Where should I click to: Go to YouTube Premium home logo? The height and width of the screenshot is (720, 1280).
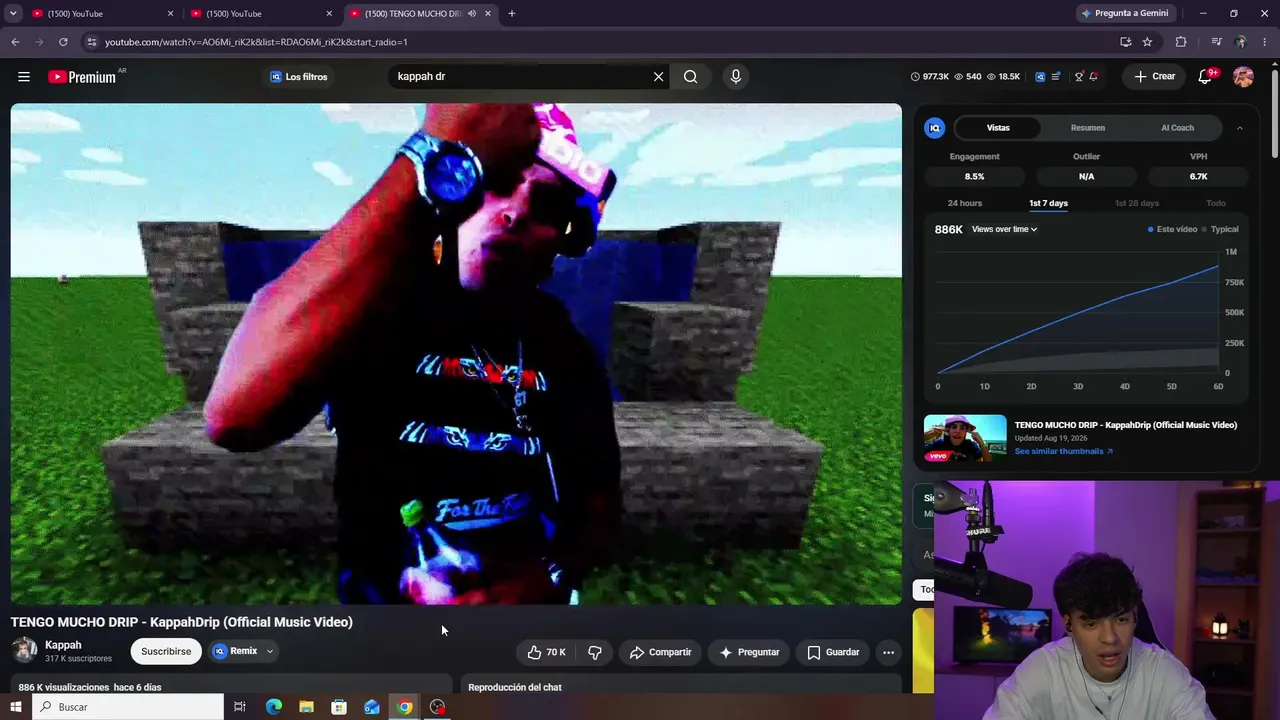tap(82, 77)
